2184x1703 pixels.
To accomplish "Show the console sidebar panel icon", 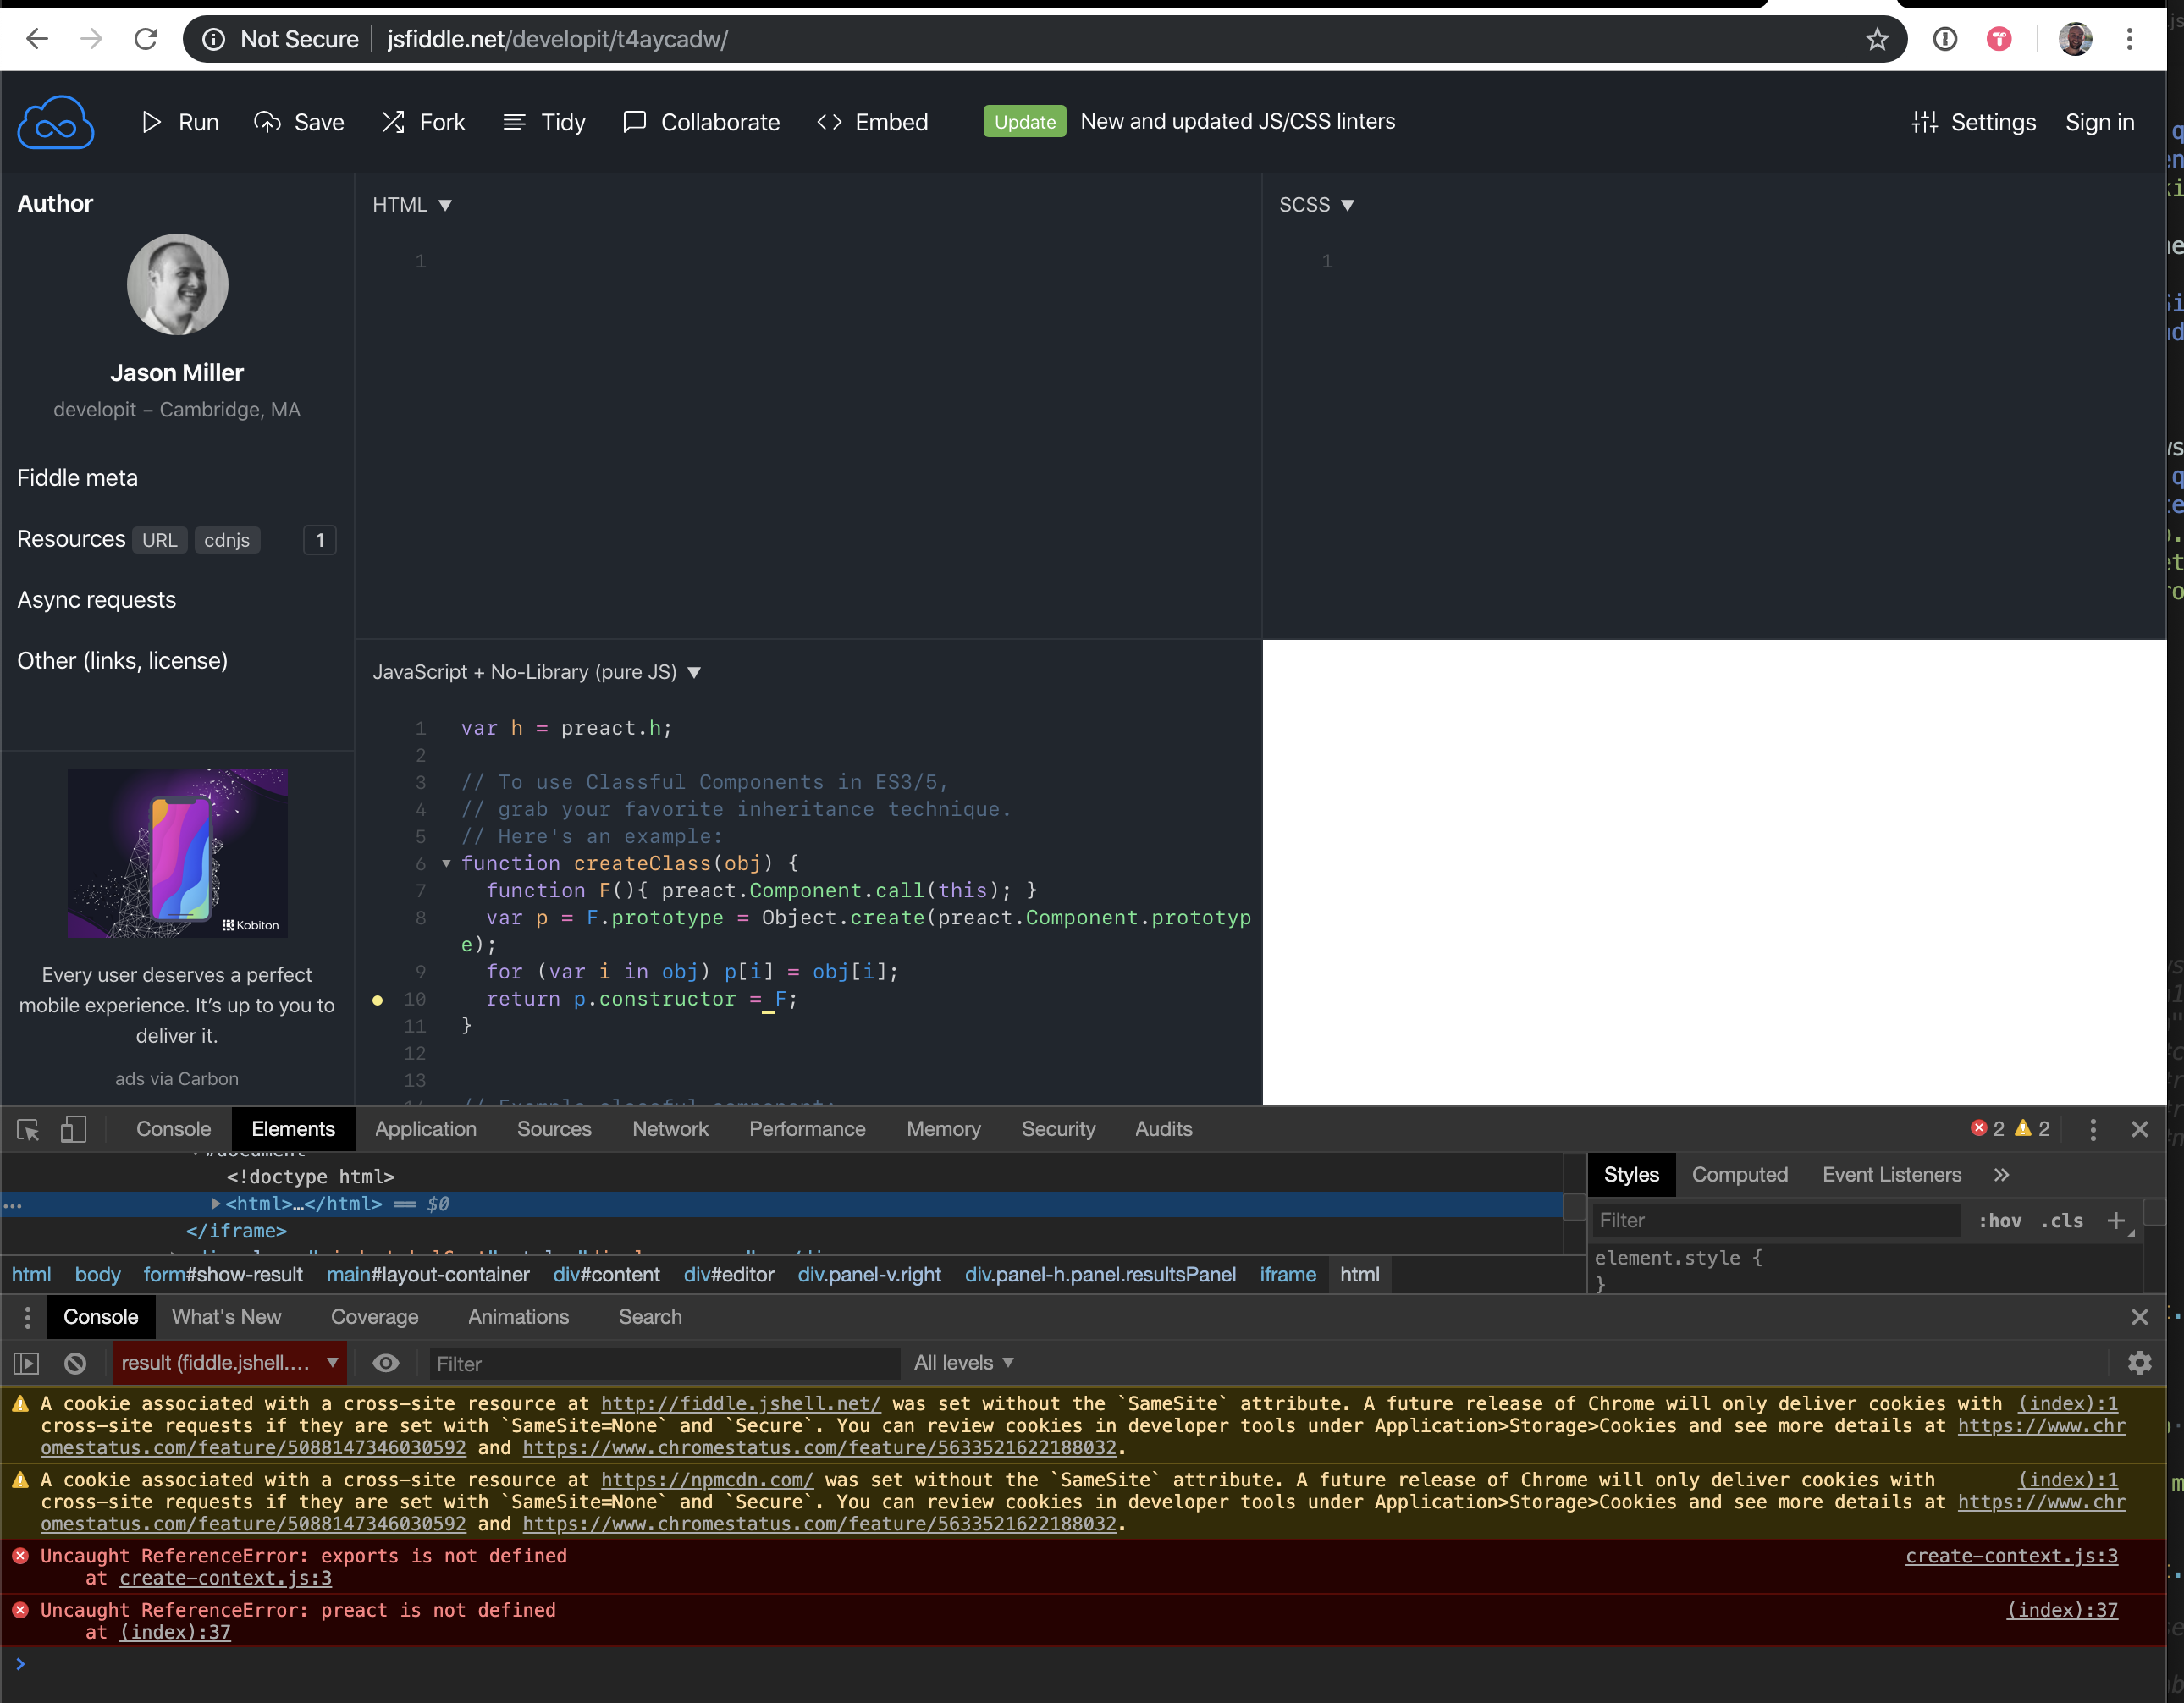I will 26,1363.
